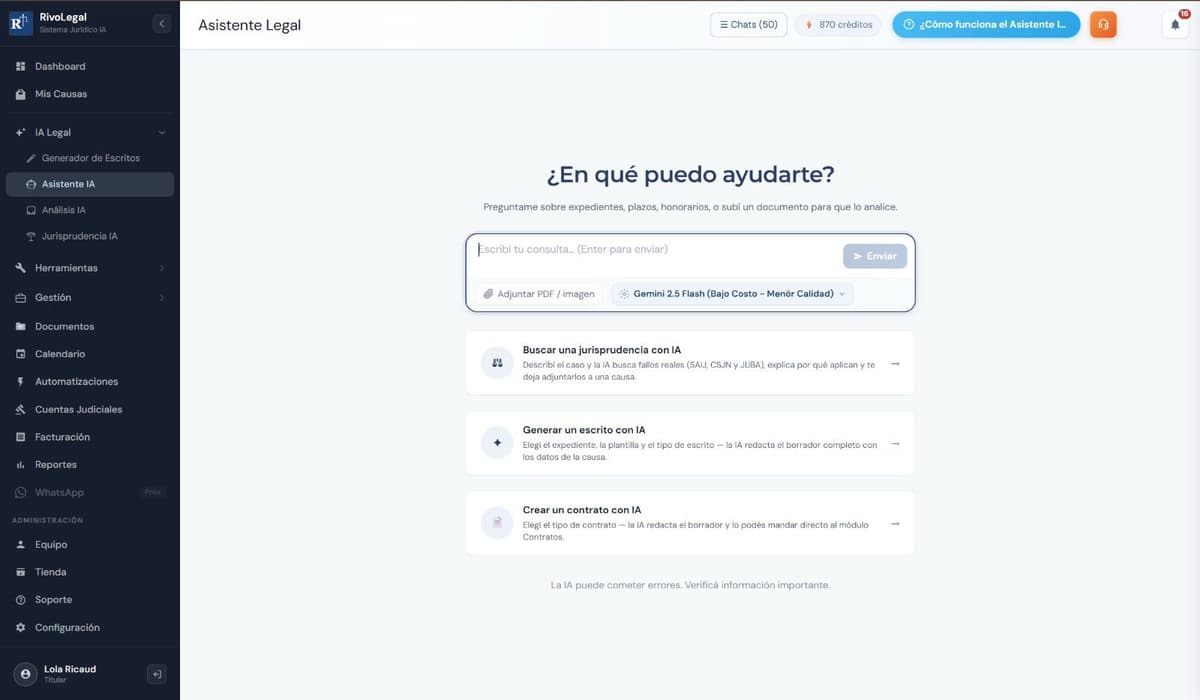
Task: Click the Enviar button
Action: coord(875,256)
